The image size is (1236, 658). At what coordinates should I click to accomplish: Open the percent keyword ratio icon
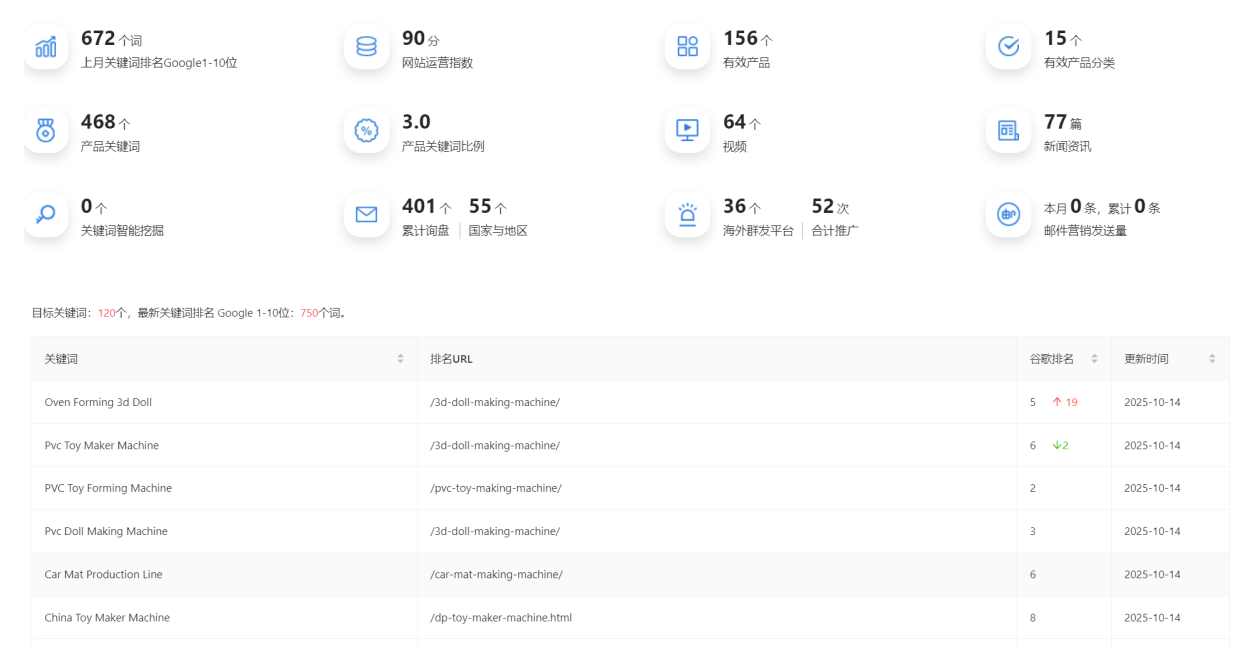367,130
